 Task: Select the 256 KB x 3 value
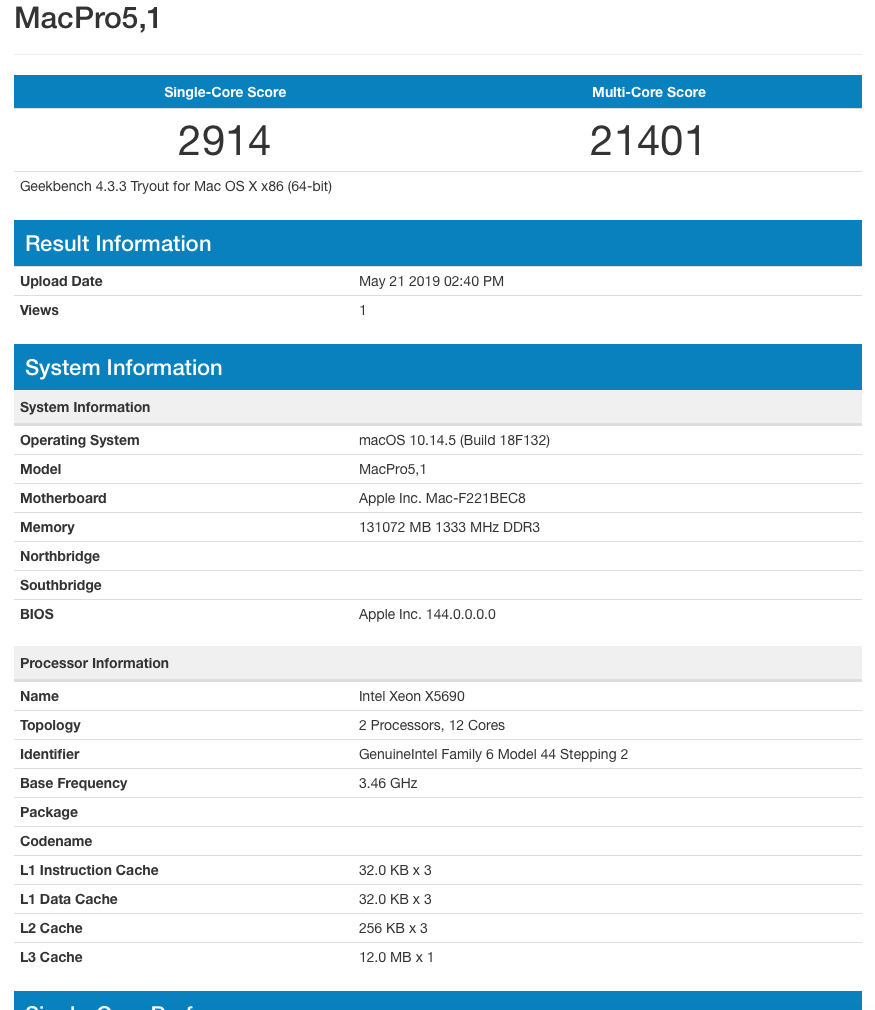click(393, 928)
